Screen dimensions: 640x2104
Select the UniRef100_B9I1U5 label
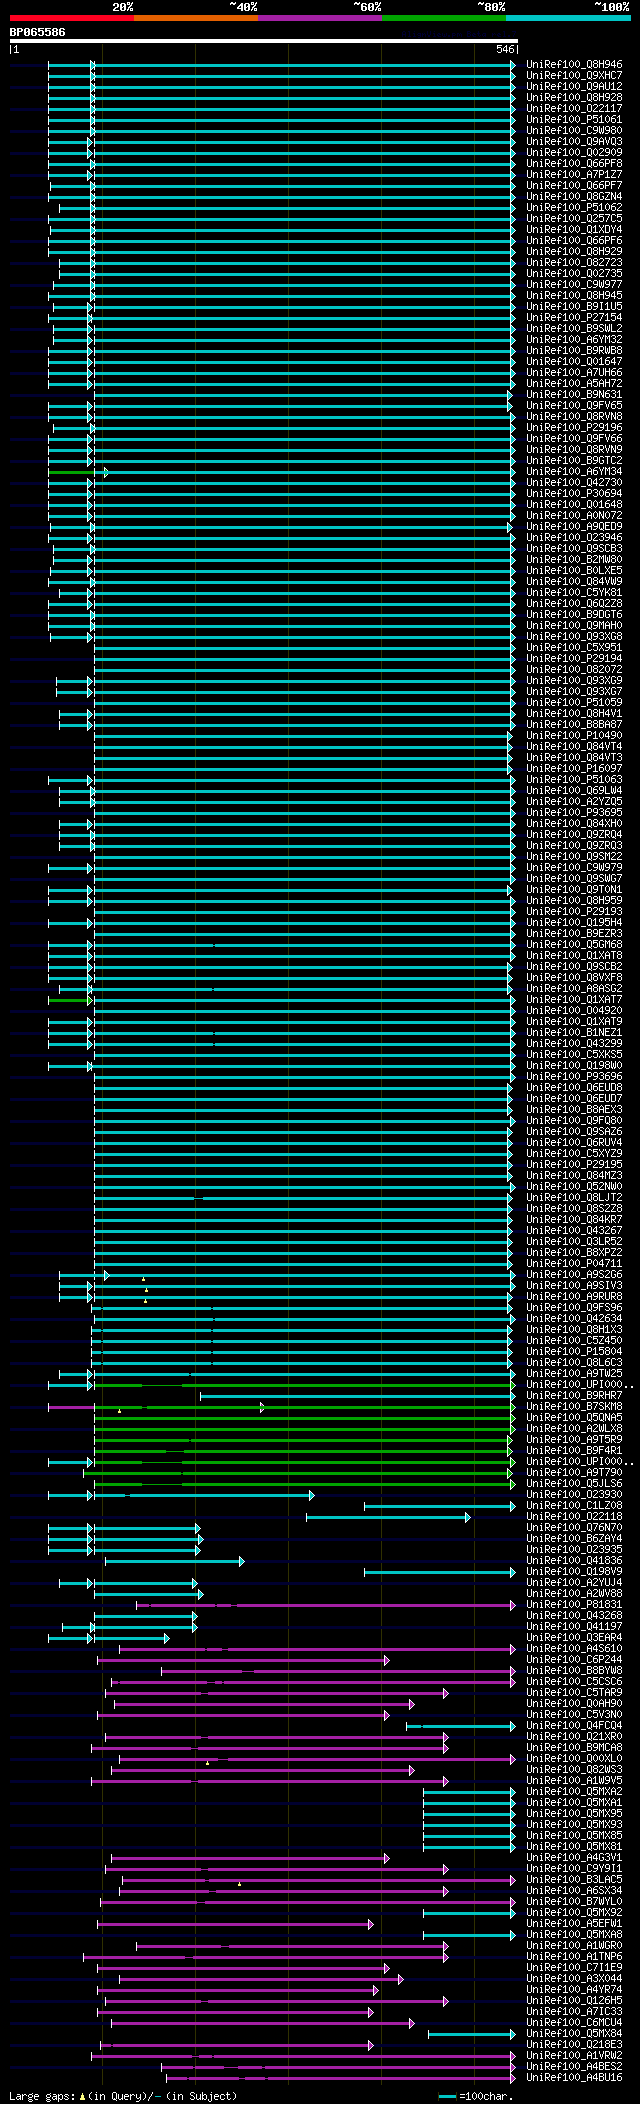574,307
